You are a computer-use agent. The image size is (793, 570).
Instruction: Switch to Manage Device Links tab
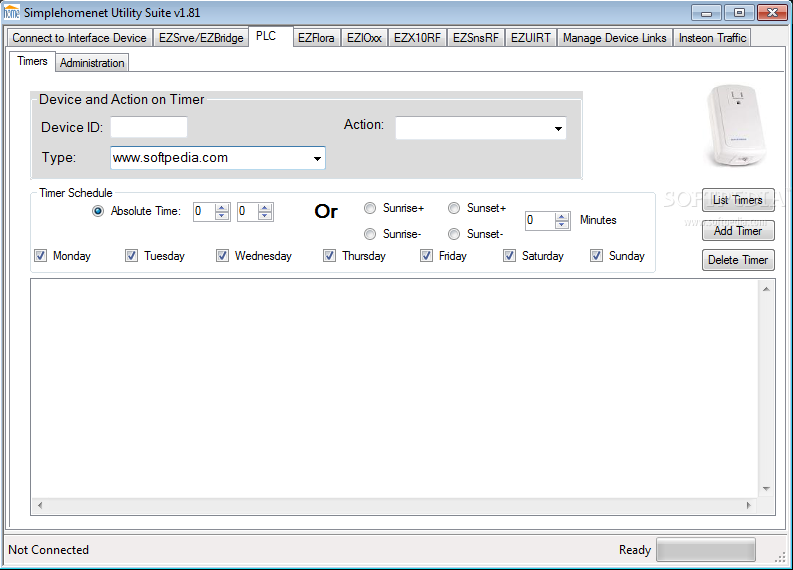click(614, 38)
